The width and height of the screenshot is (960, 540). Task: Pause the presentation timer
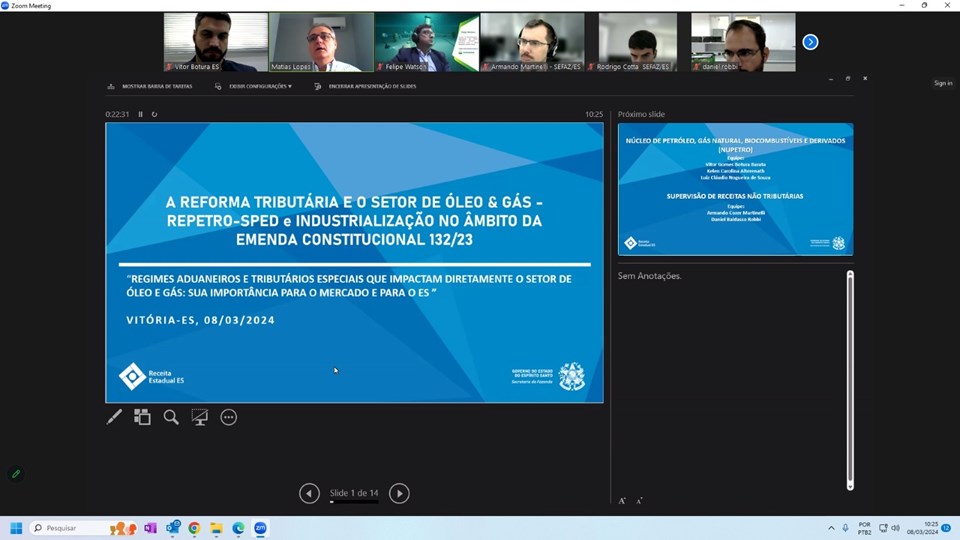tap(140, 114)
